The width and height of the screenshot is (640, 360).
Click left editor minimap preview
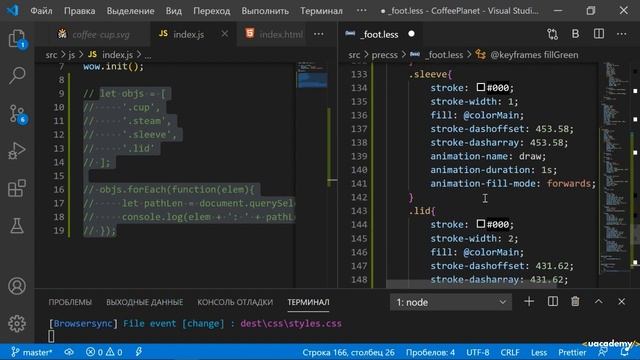pyautogui.click(x=312, y=75)
